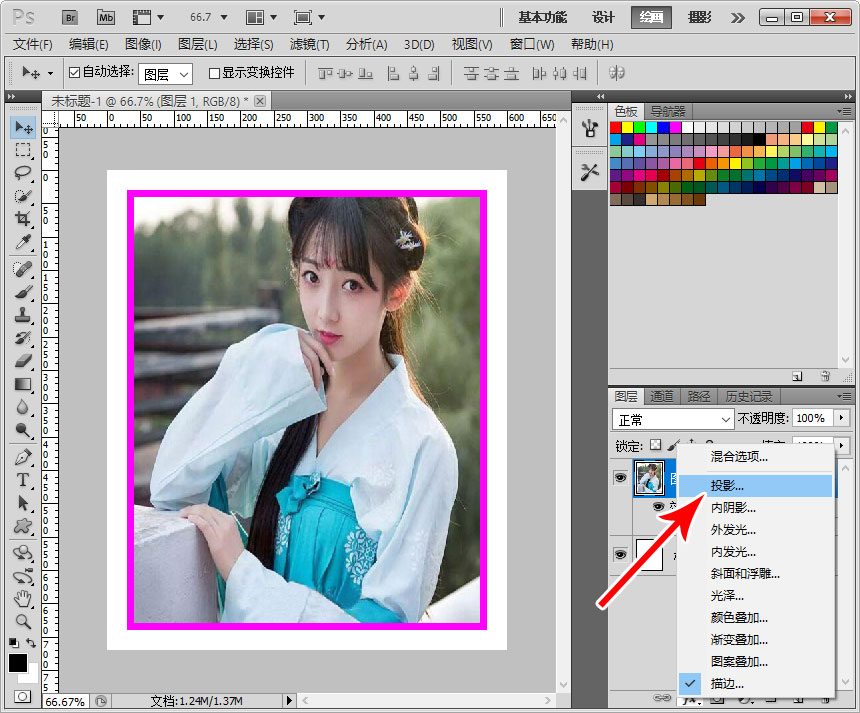Image resolution: width=860 pixels, height=713 pixels.
Task: Launch Mini Bridge from Mb icon
Action: point(106,18)
